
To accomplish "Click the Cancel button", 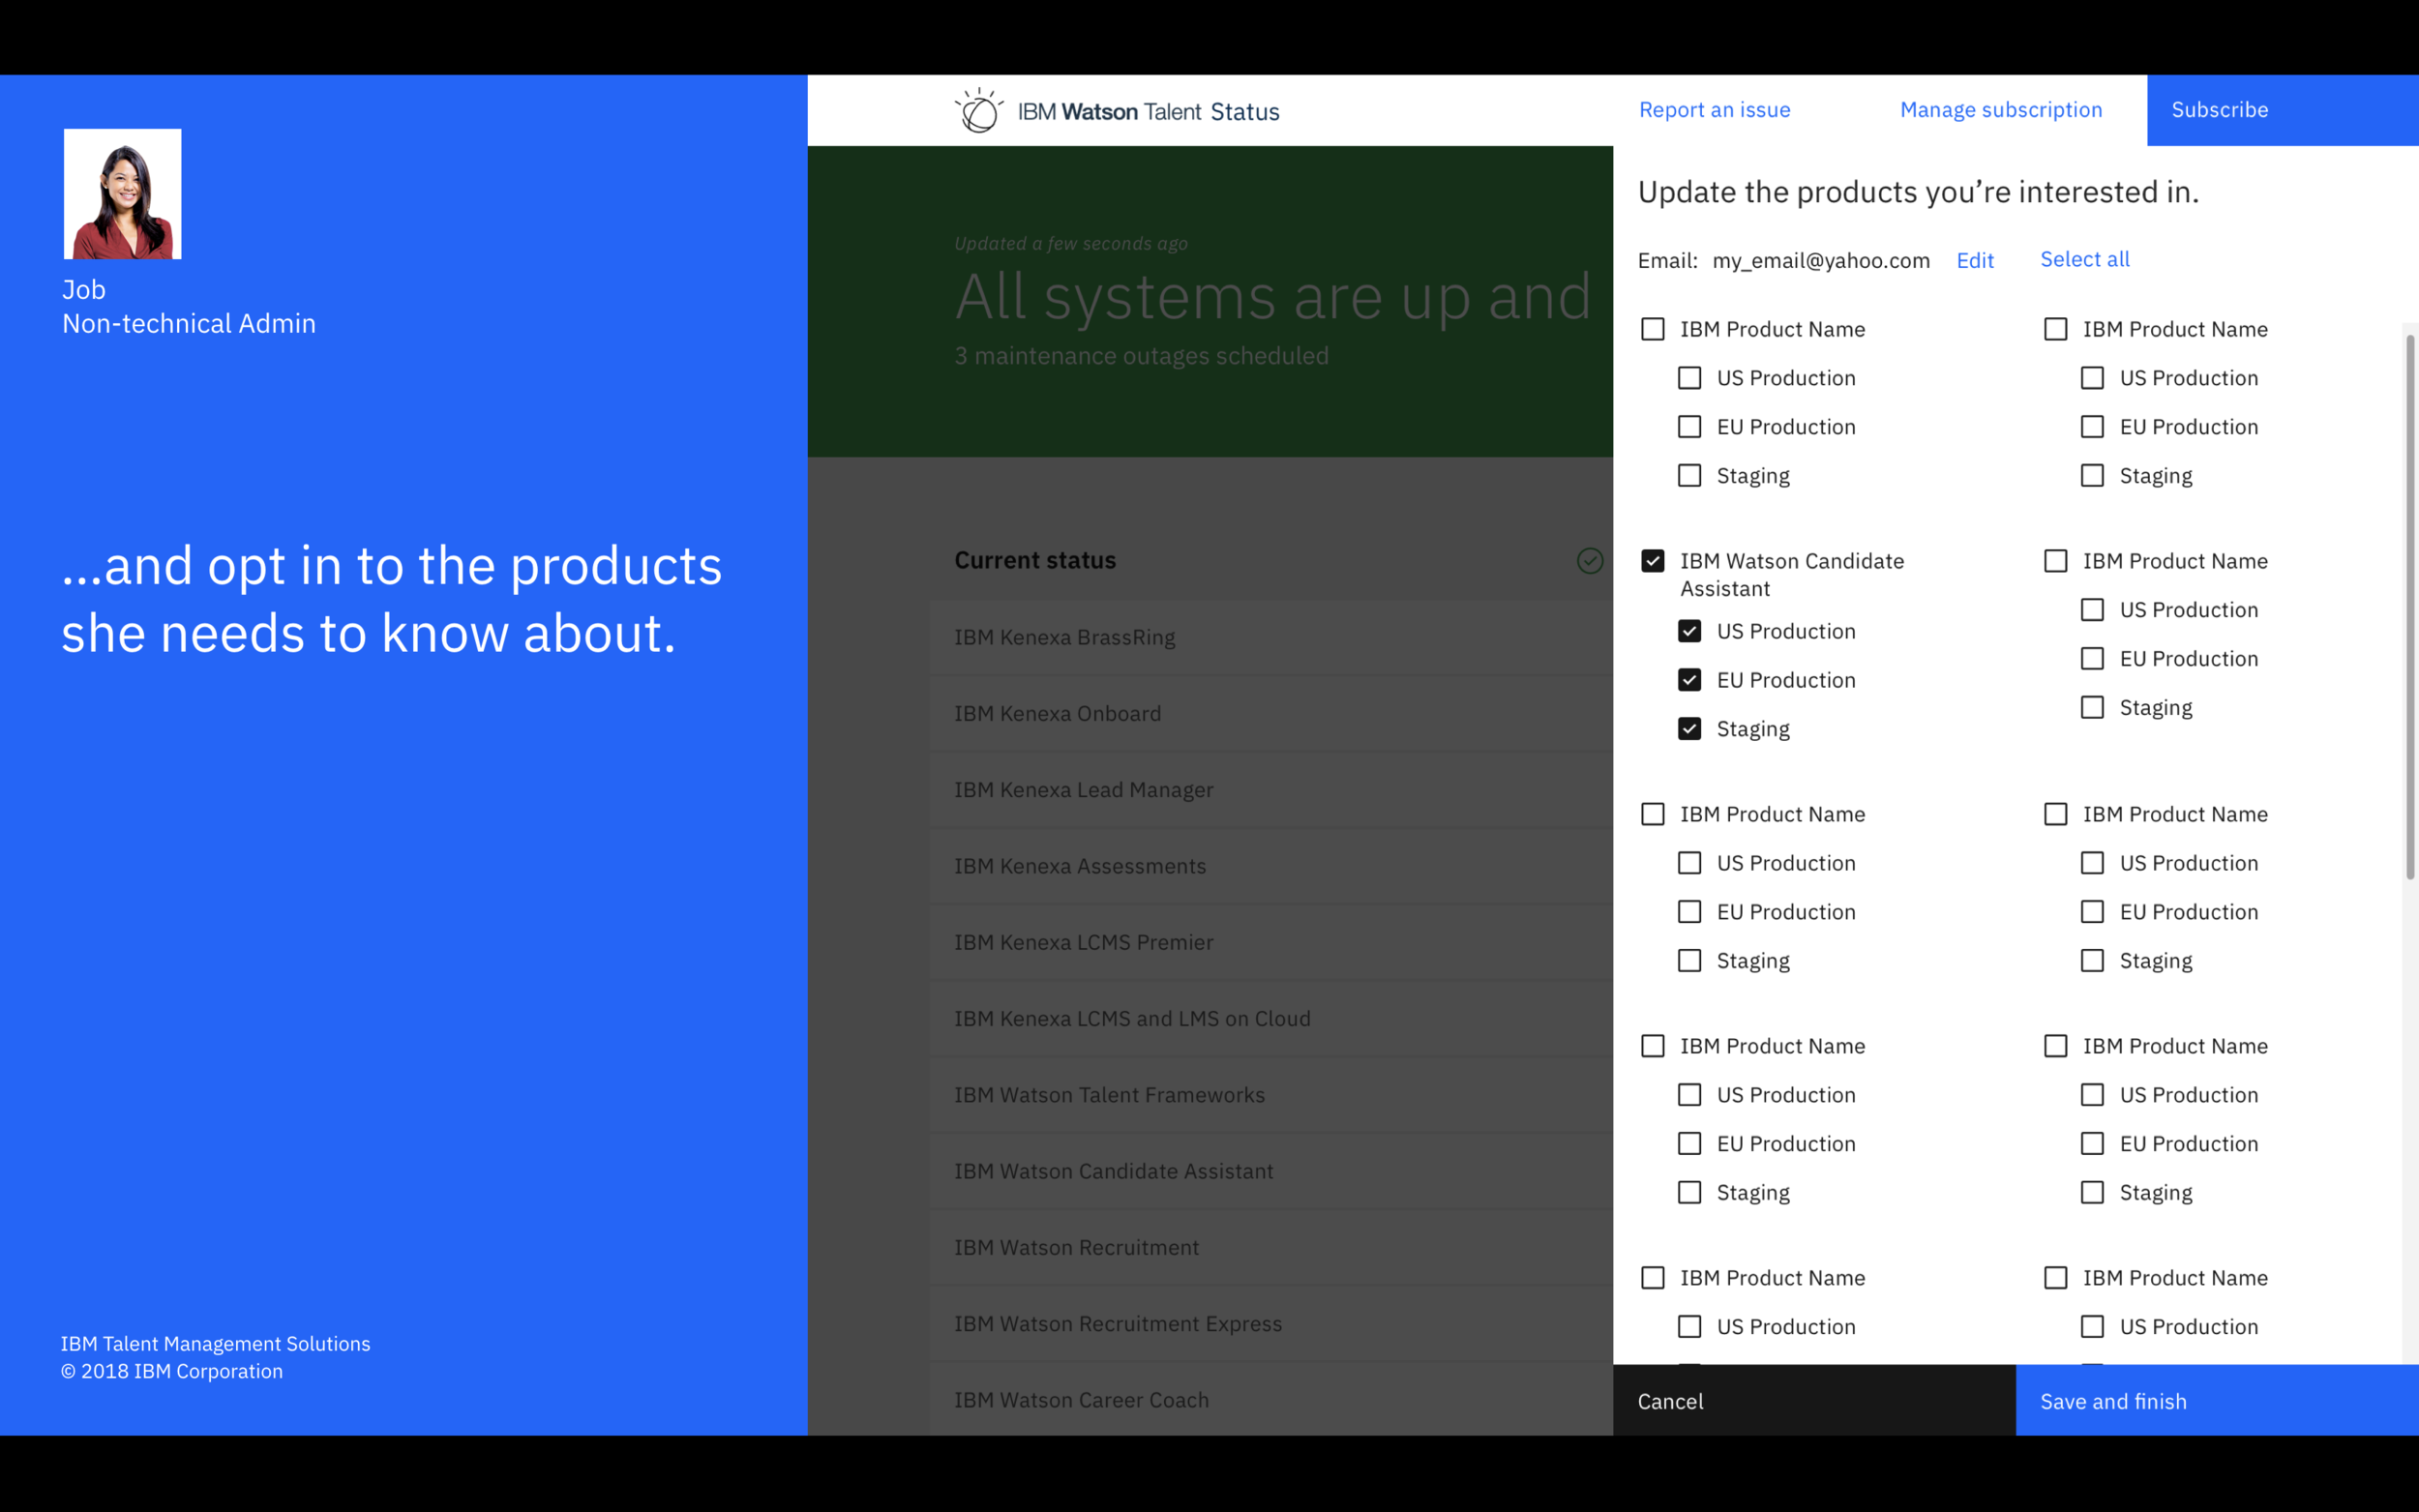I will point(1814,1400).
